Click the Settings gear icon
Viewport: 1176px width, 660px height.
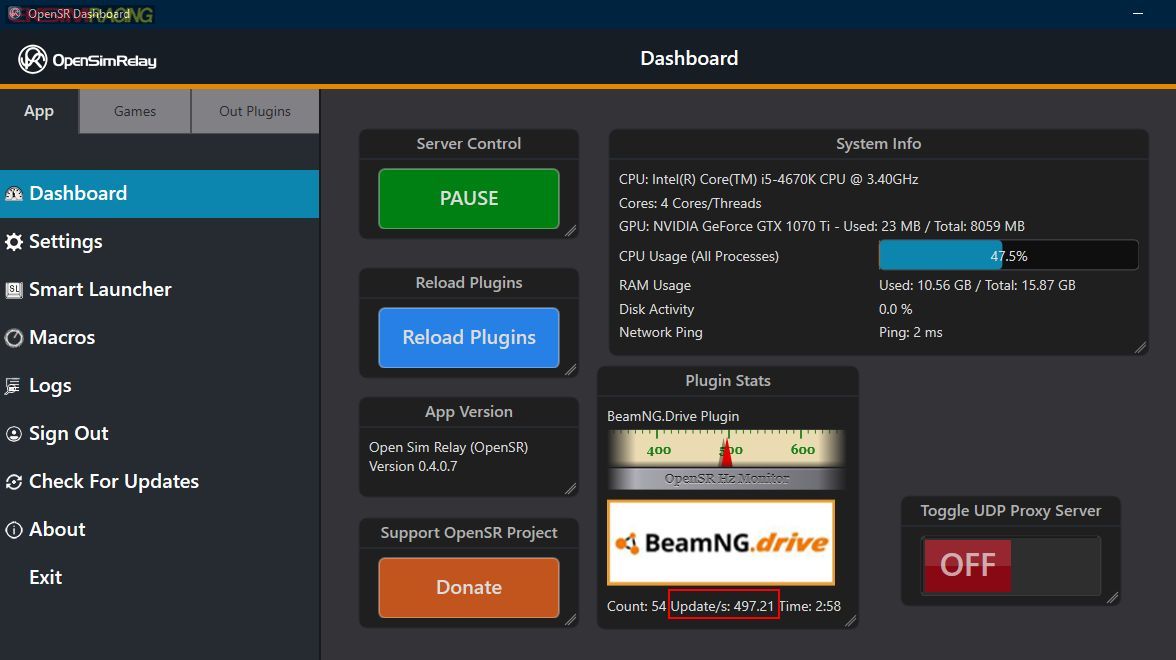coord(14,242)
